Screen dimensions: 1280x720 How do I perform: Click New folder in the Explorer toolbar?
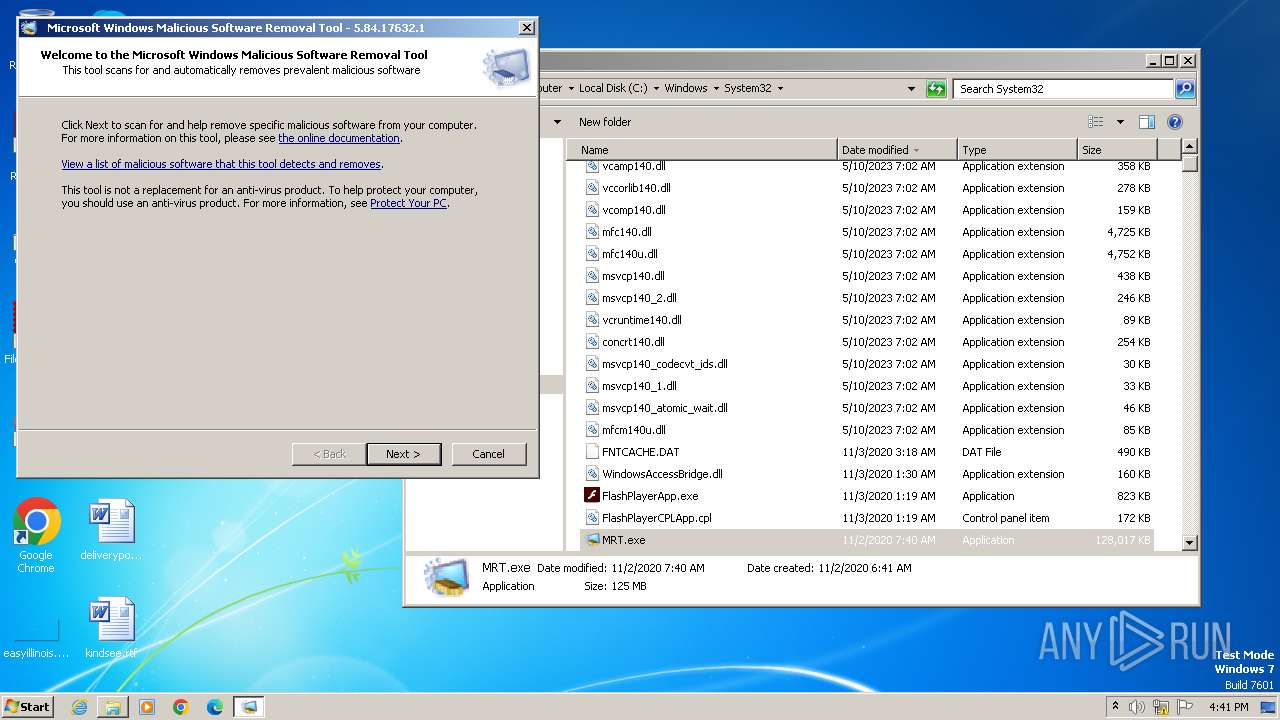click(x=605, y=122)
